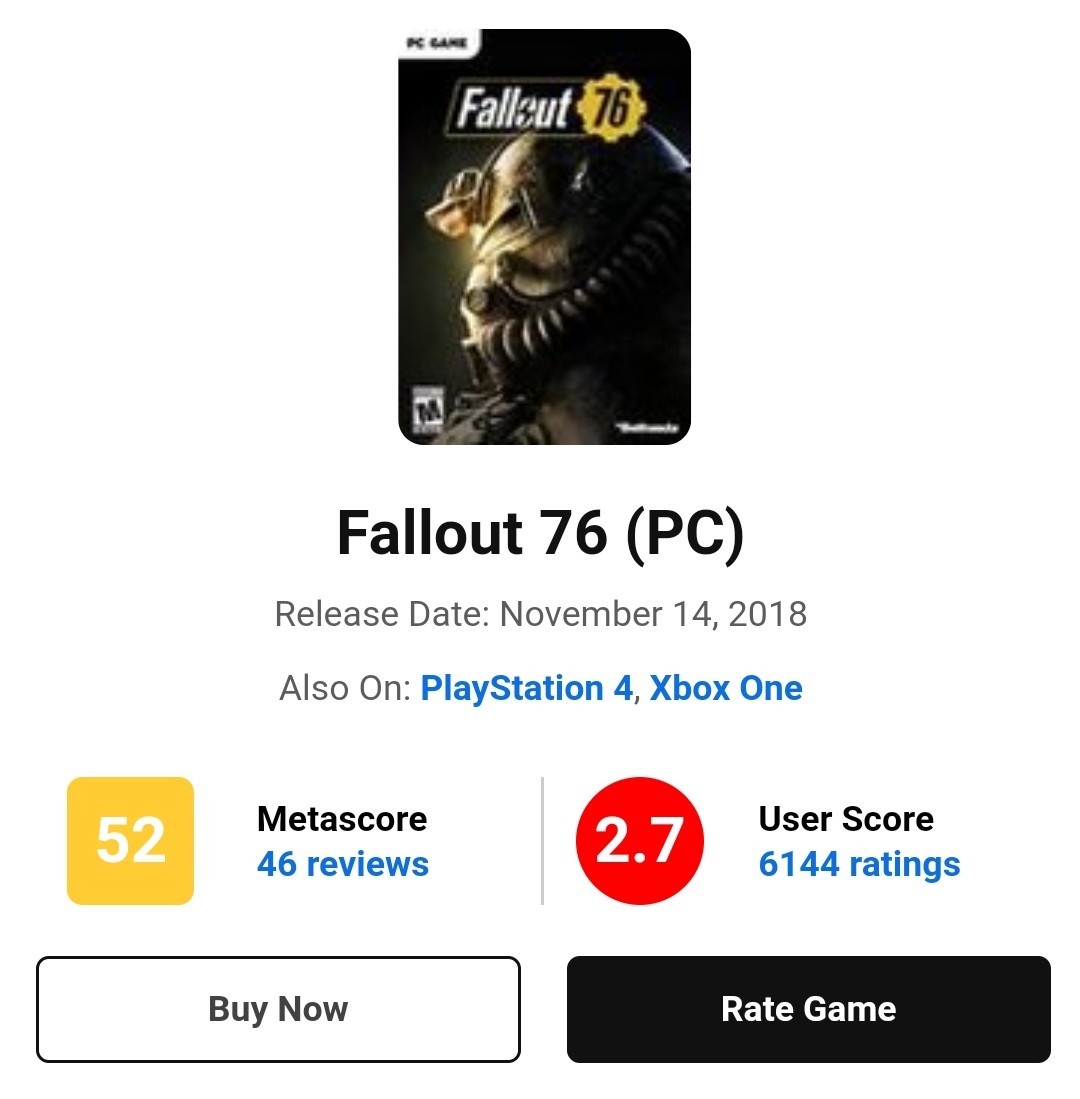Open the PlayStation 4 version link
The width and height of the screenshot is (1080, 1099).
click(526, 688)
